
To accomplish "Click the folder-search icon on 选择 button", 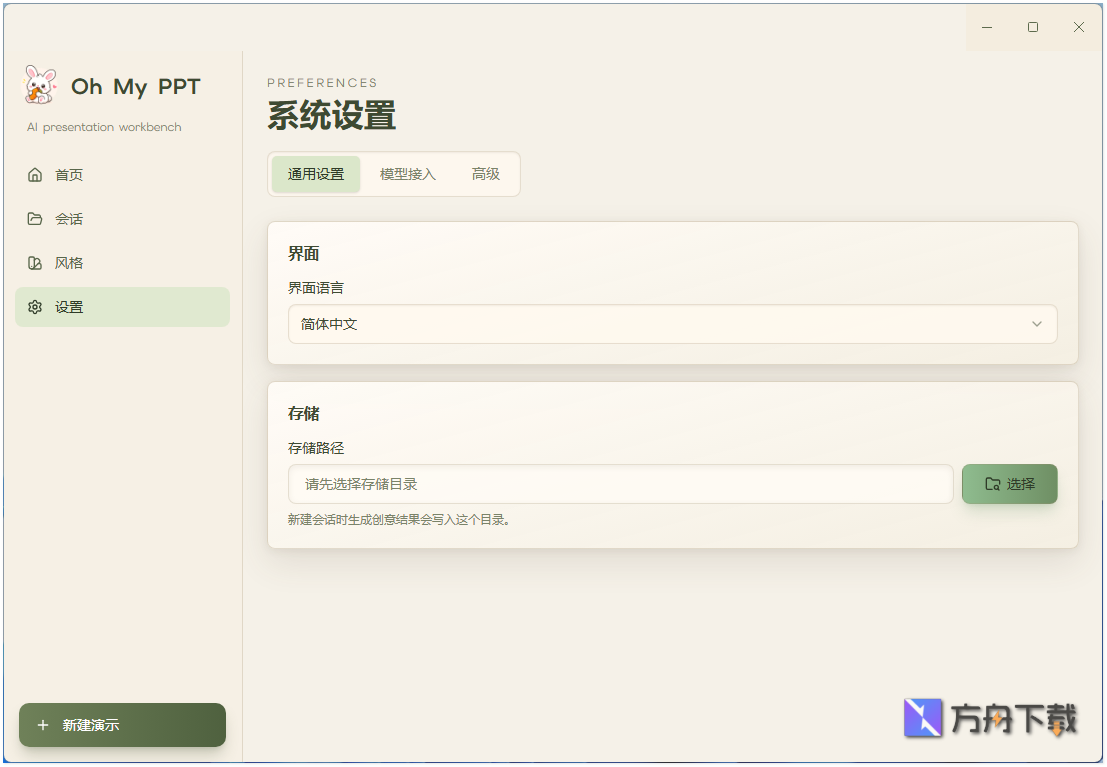I will pos(993,484).
